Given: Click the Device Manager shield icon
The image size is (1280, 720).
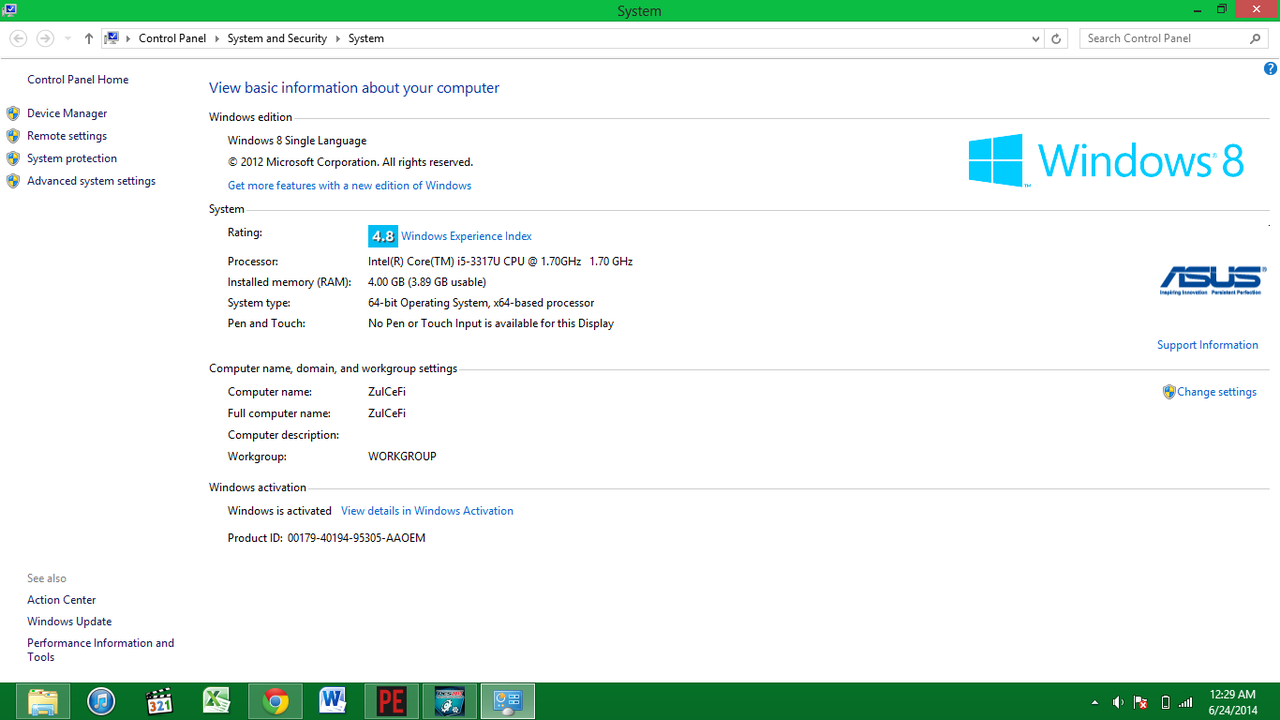Looking at the screenshot, I should (x=13, y=113).
